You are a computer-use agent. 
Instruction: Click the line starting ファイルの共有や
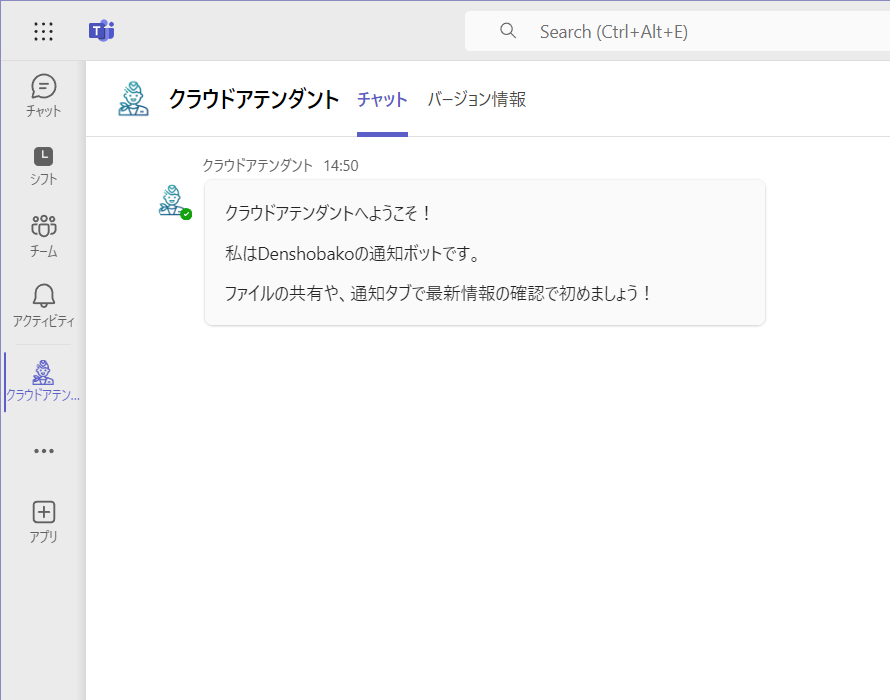tap(438, 294)
